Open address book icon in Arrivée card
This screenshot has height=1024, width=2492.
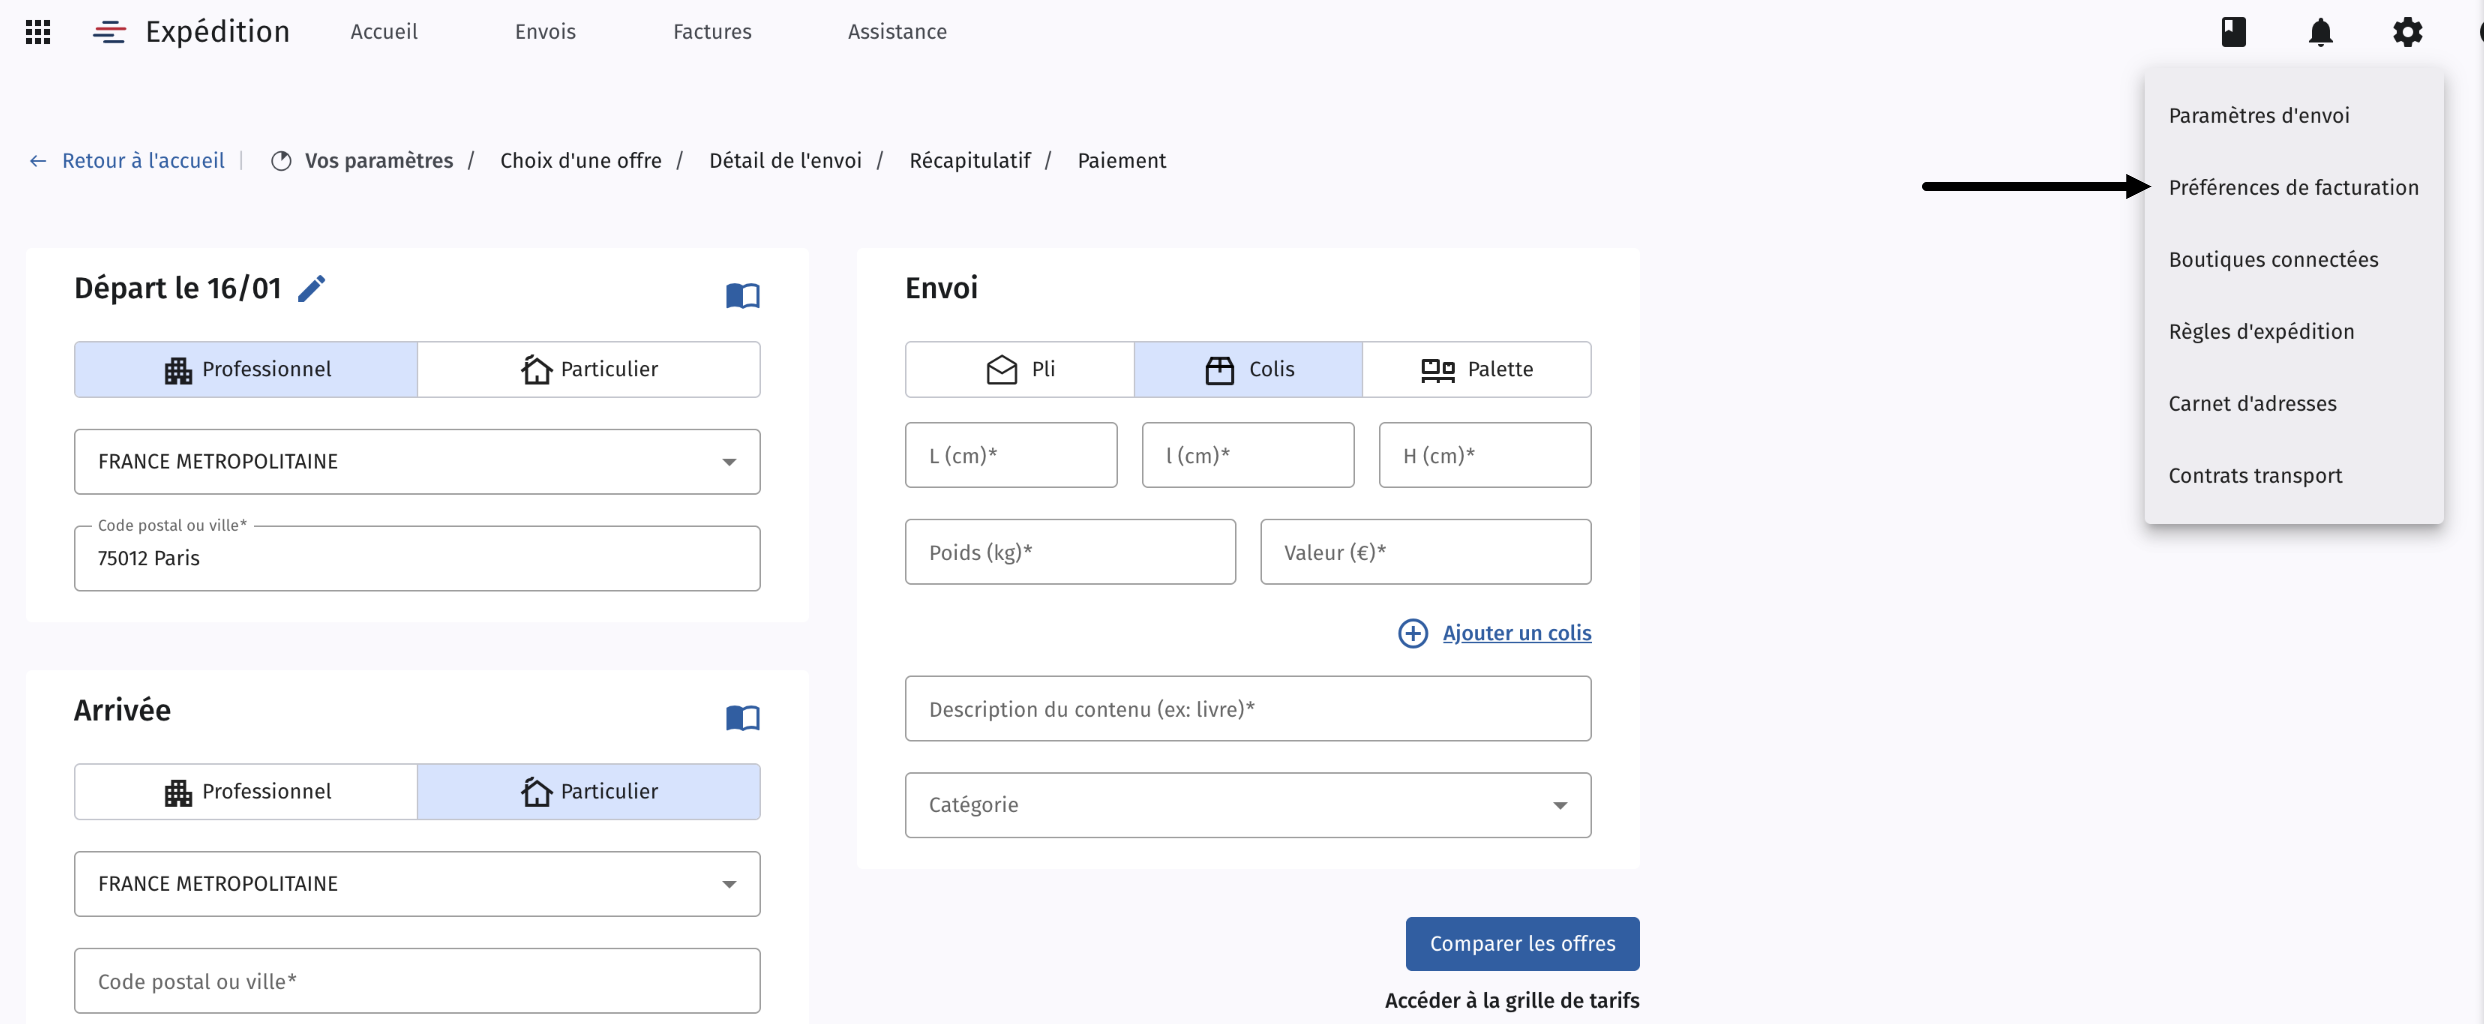point(742,717)
